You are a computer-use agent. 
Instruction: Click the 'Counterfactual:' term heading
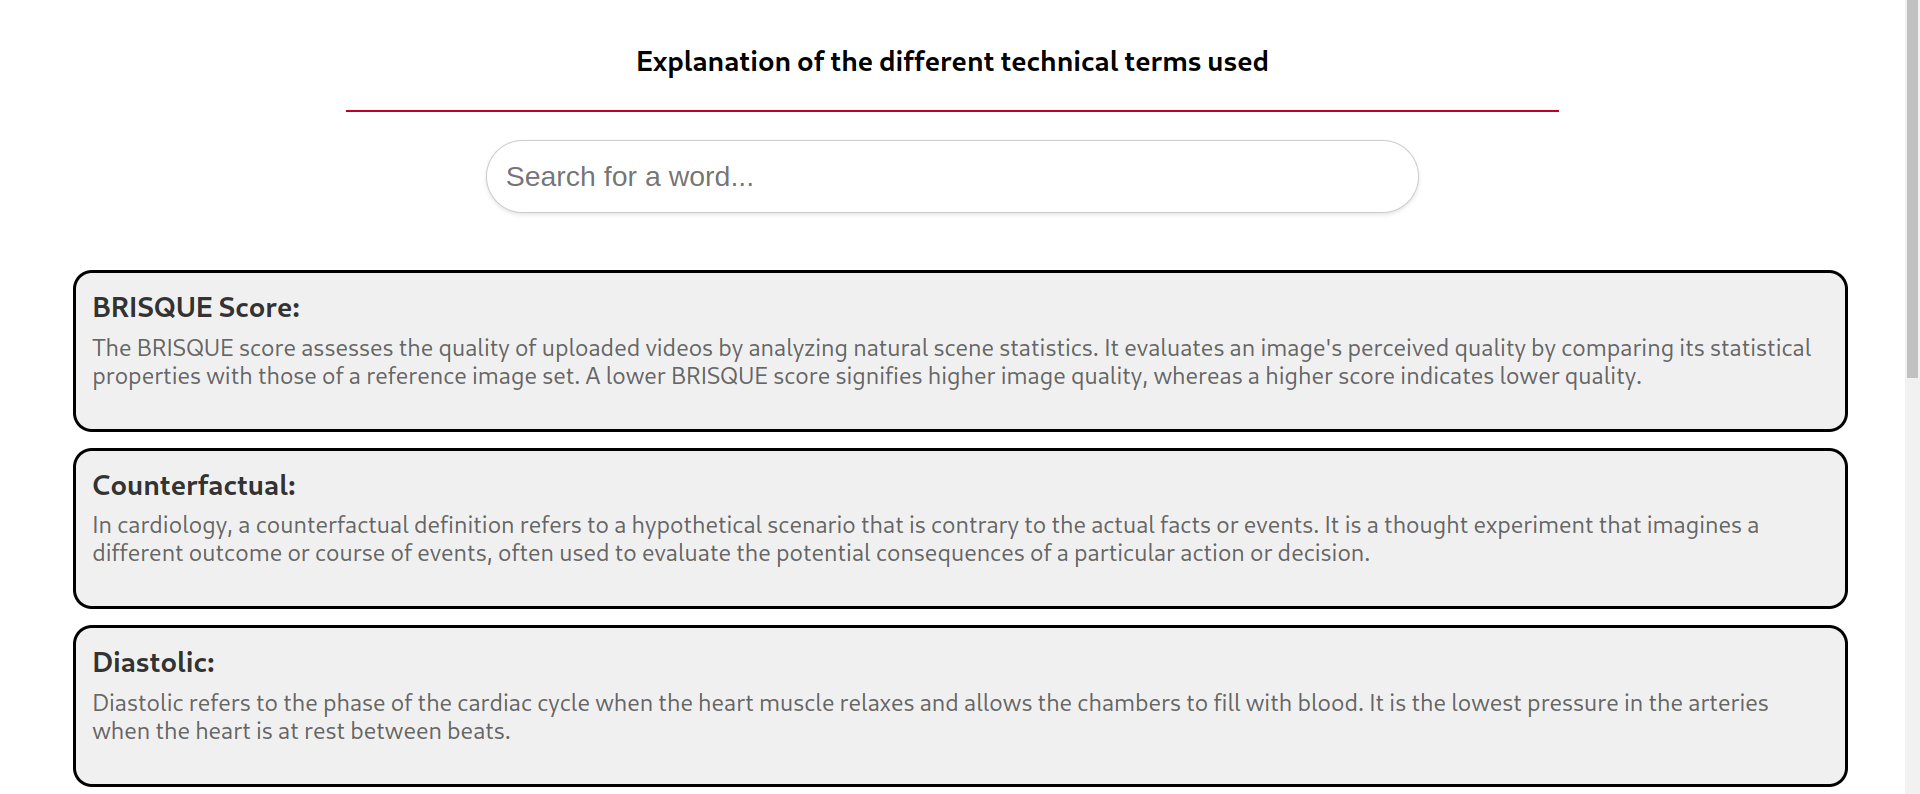point(194,486)
